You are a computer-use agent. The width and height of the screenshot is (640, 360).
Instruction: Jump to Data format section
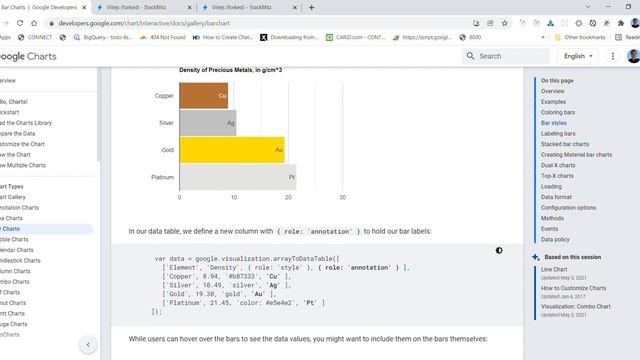coord(556,197)
